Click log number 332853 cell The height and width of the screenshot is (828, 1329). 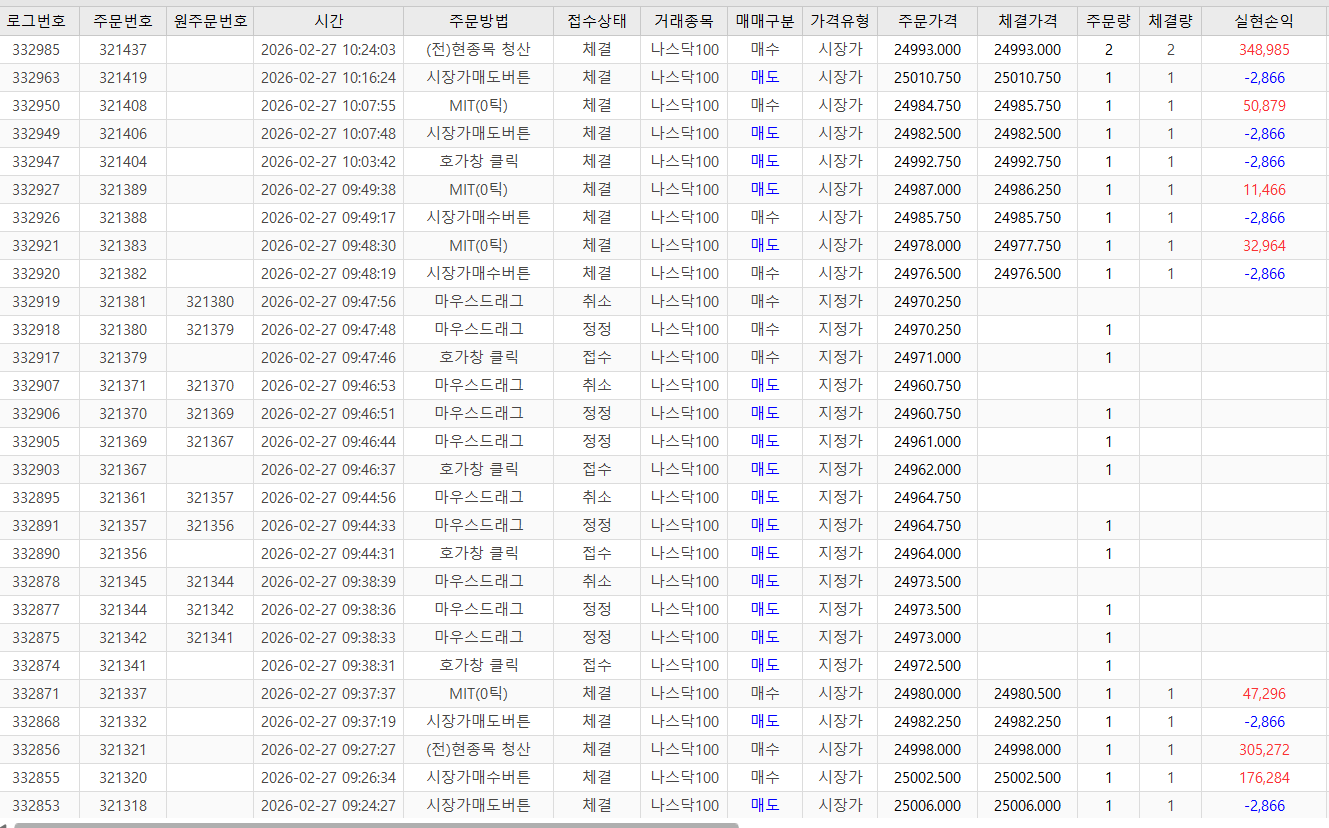pos(36,805)
